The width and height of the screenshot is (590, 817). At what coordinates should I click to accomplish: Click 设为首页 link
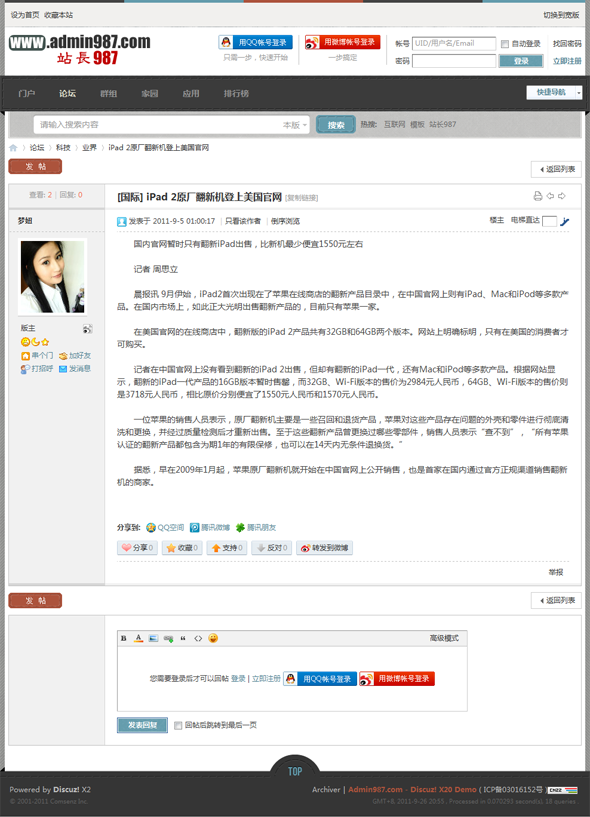pos(24,15)
